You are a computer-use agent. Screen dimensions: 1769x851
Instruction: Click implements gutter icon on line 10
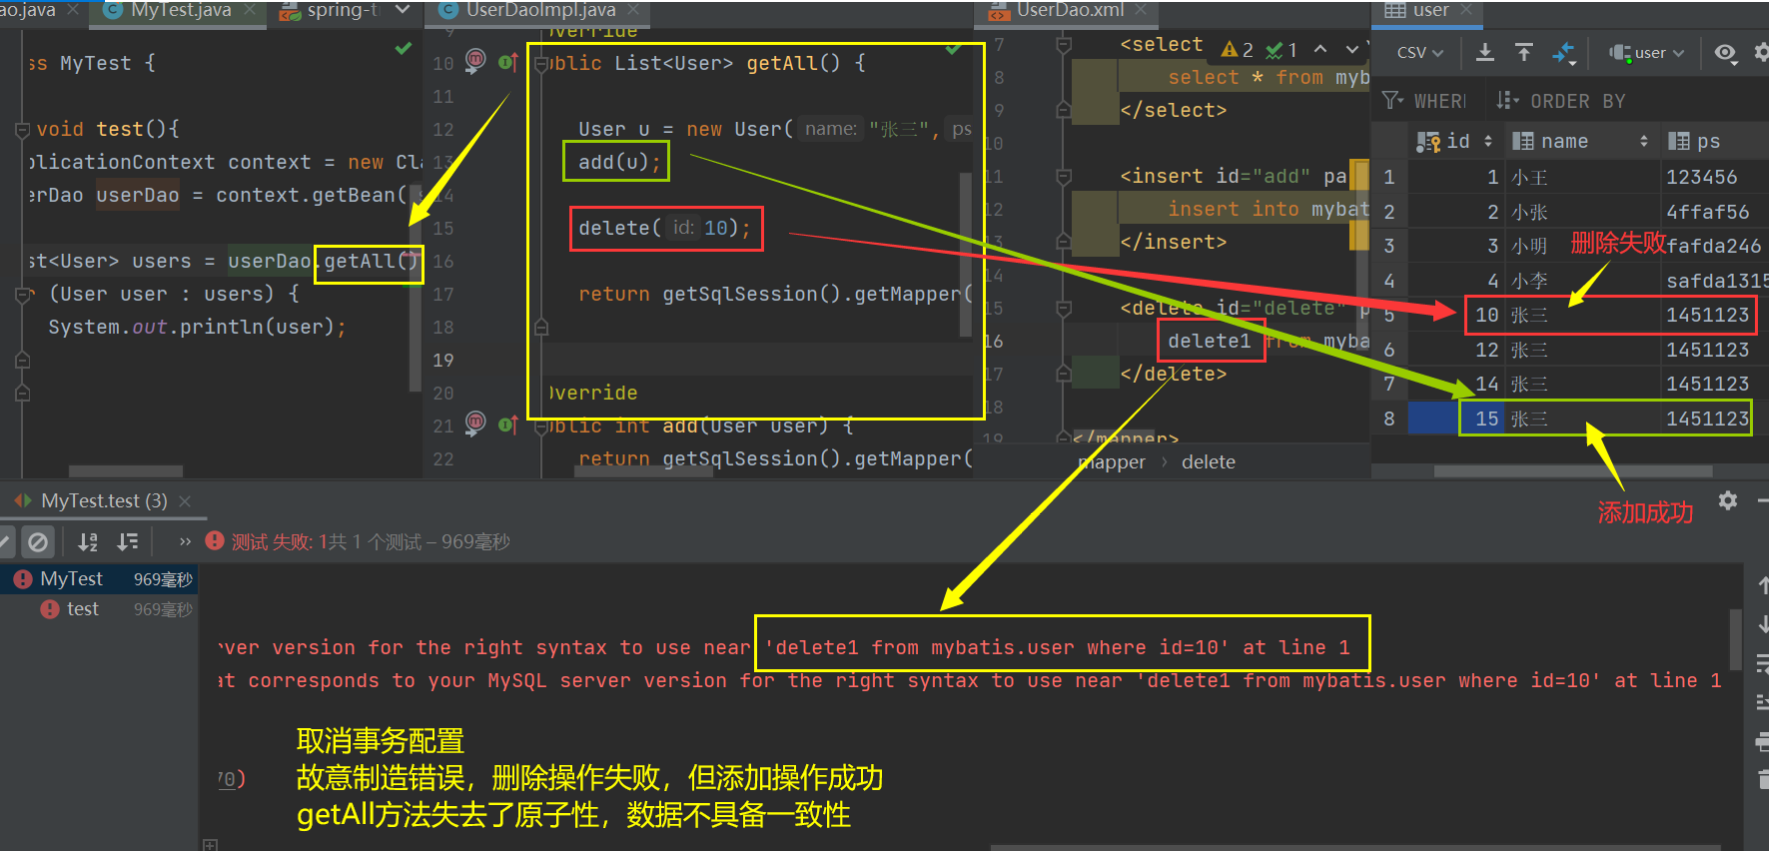[476, 61]
